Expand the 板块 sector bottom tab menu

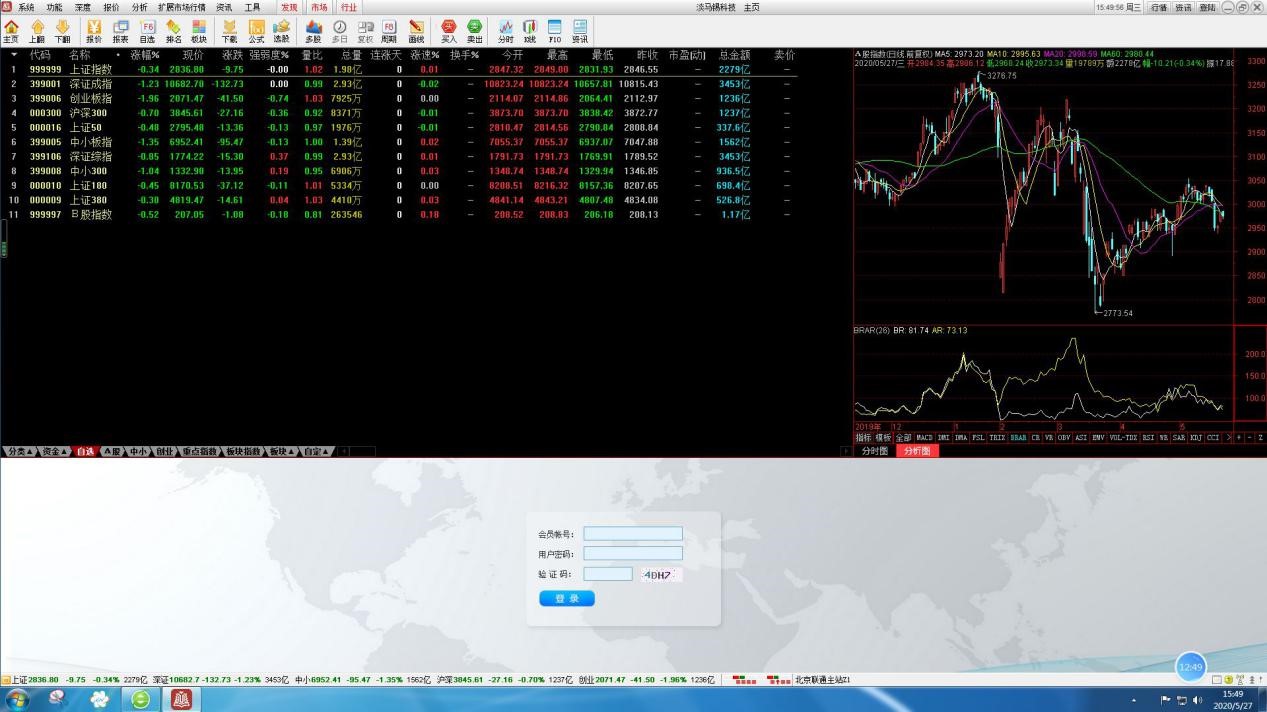[x=282, y=451]
